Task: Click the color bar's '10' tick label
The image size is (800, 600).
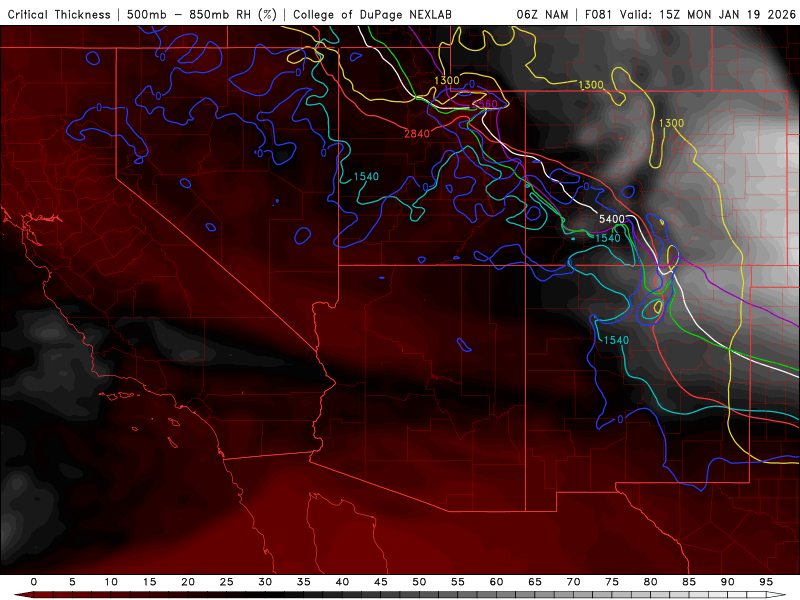Action: pyautogui.click(x=111, y=582)
